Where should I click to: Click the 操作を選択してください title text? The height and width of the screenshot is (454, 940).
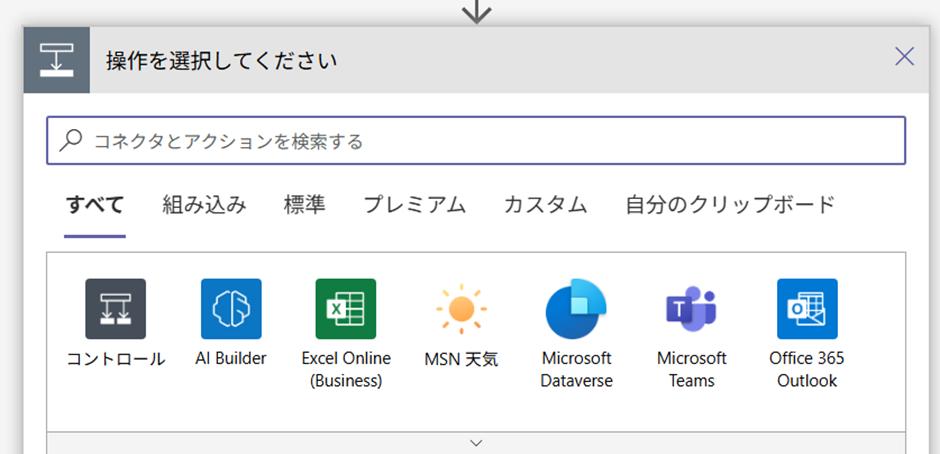coord(222,61)
